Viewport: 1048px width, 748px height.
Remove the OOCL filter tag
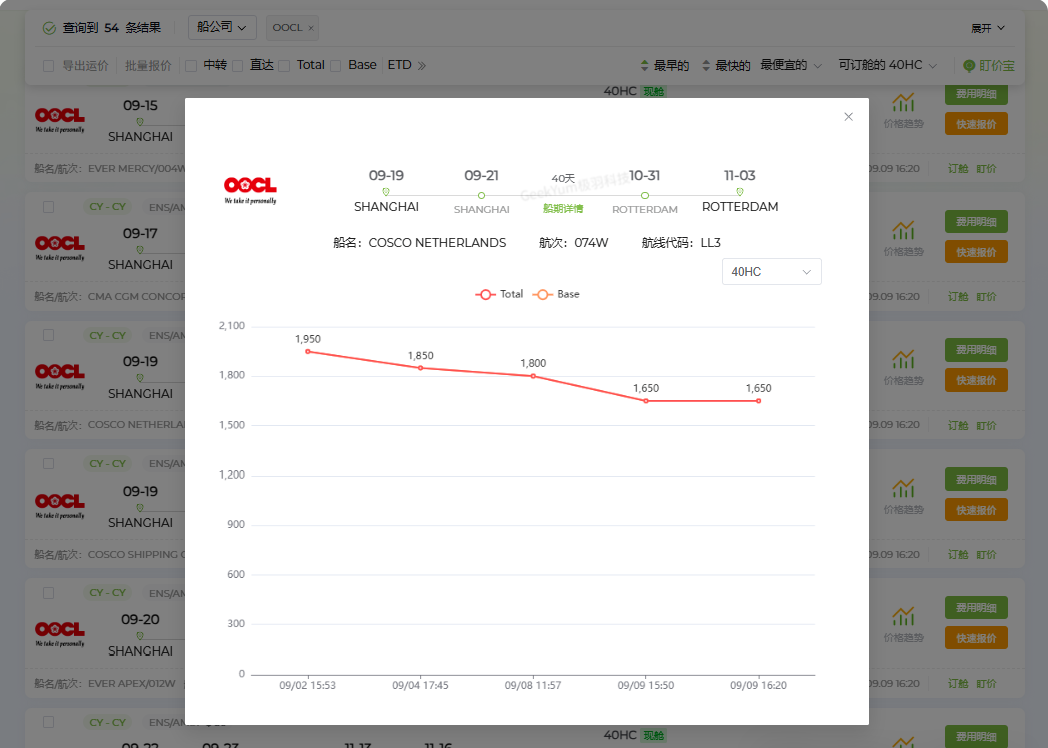coord(311,28)
